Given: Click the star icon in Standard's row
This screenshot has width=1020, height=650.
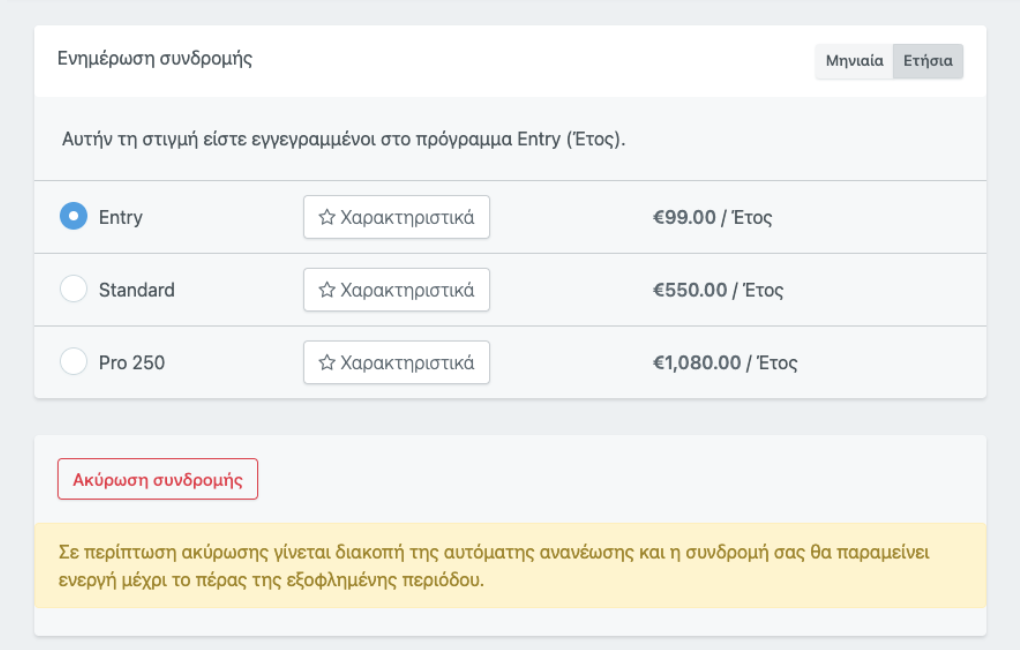Looking at the screenshot, I should click(x=326, y=290).
